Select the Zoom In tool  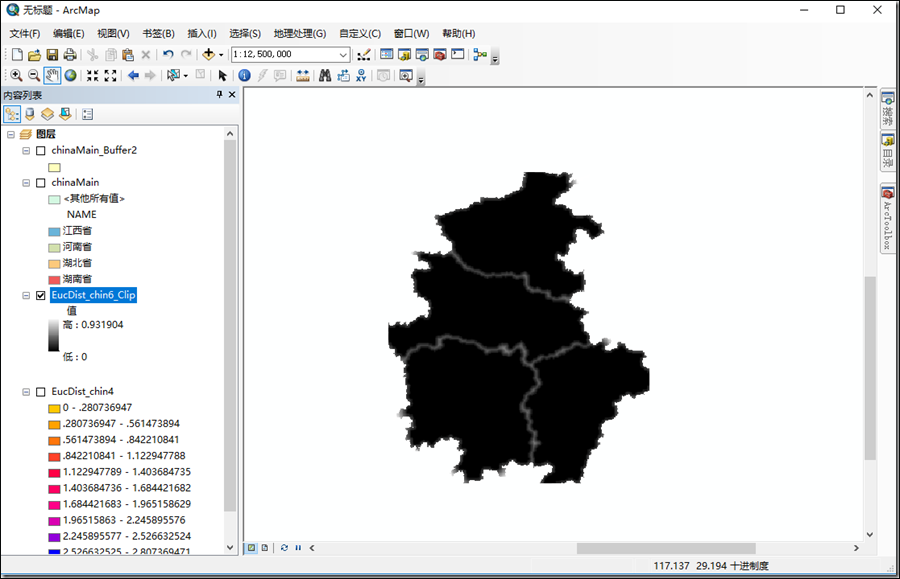click(x=16, y=75)
